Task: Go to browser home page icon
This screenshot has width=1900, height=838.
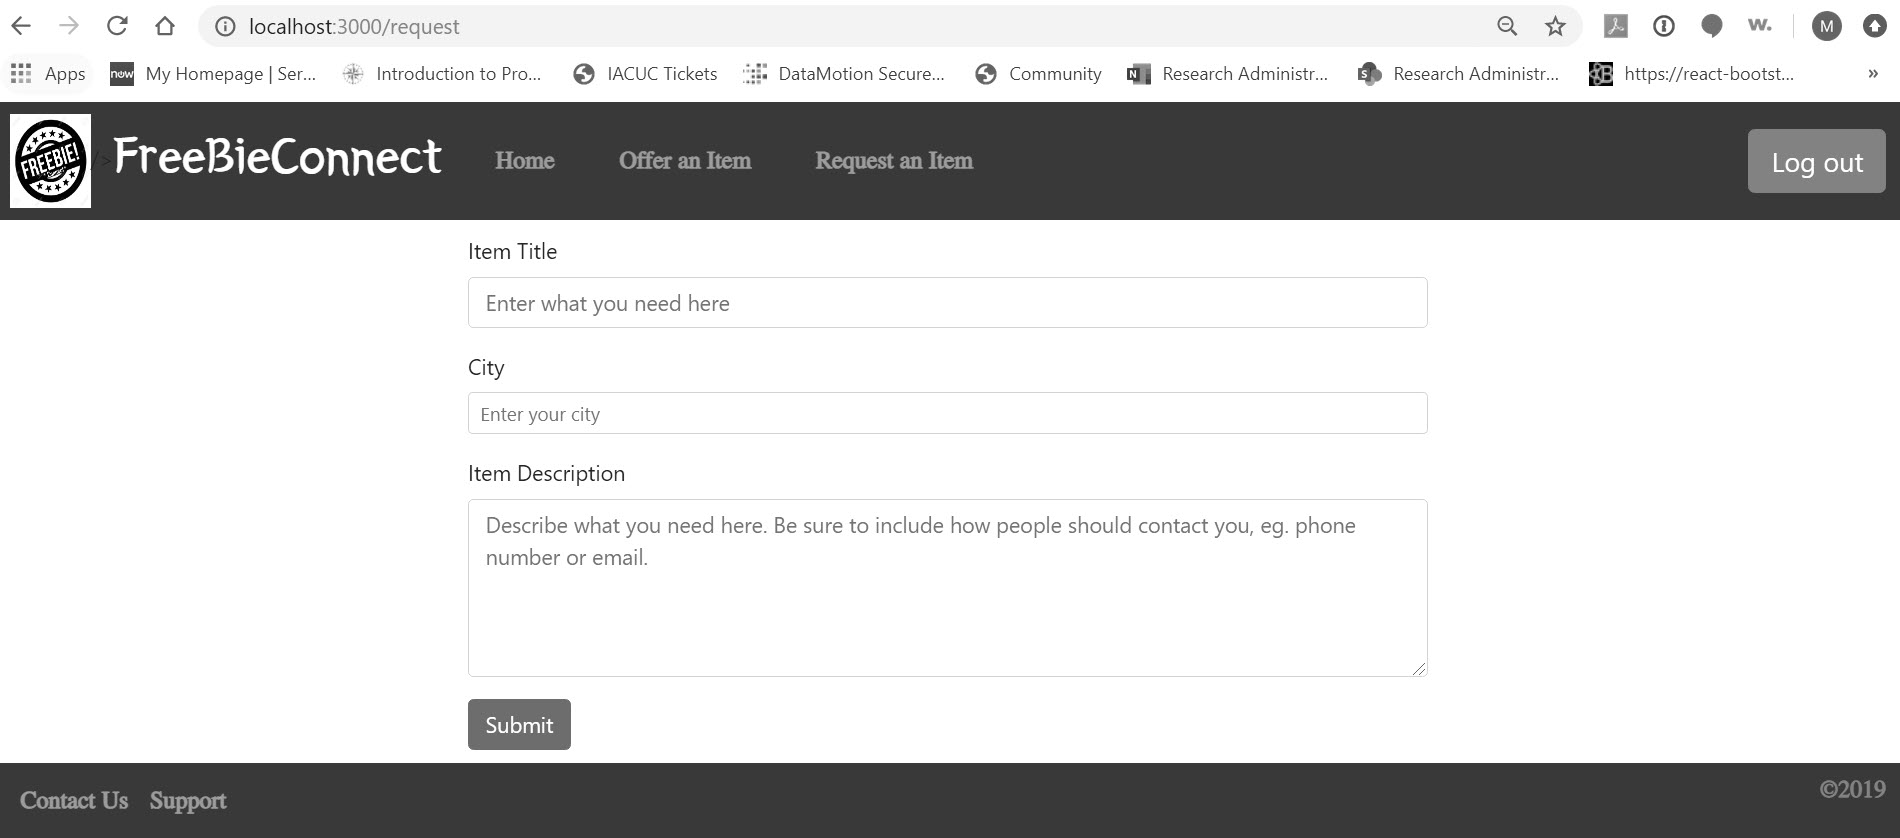Action: pos(165,26)
